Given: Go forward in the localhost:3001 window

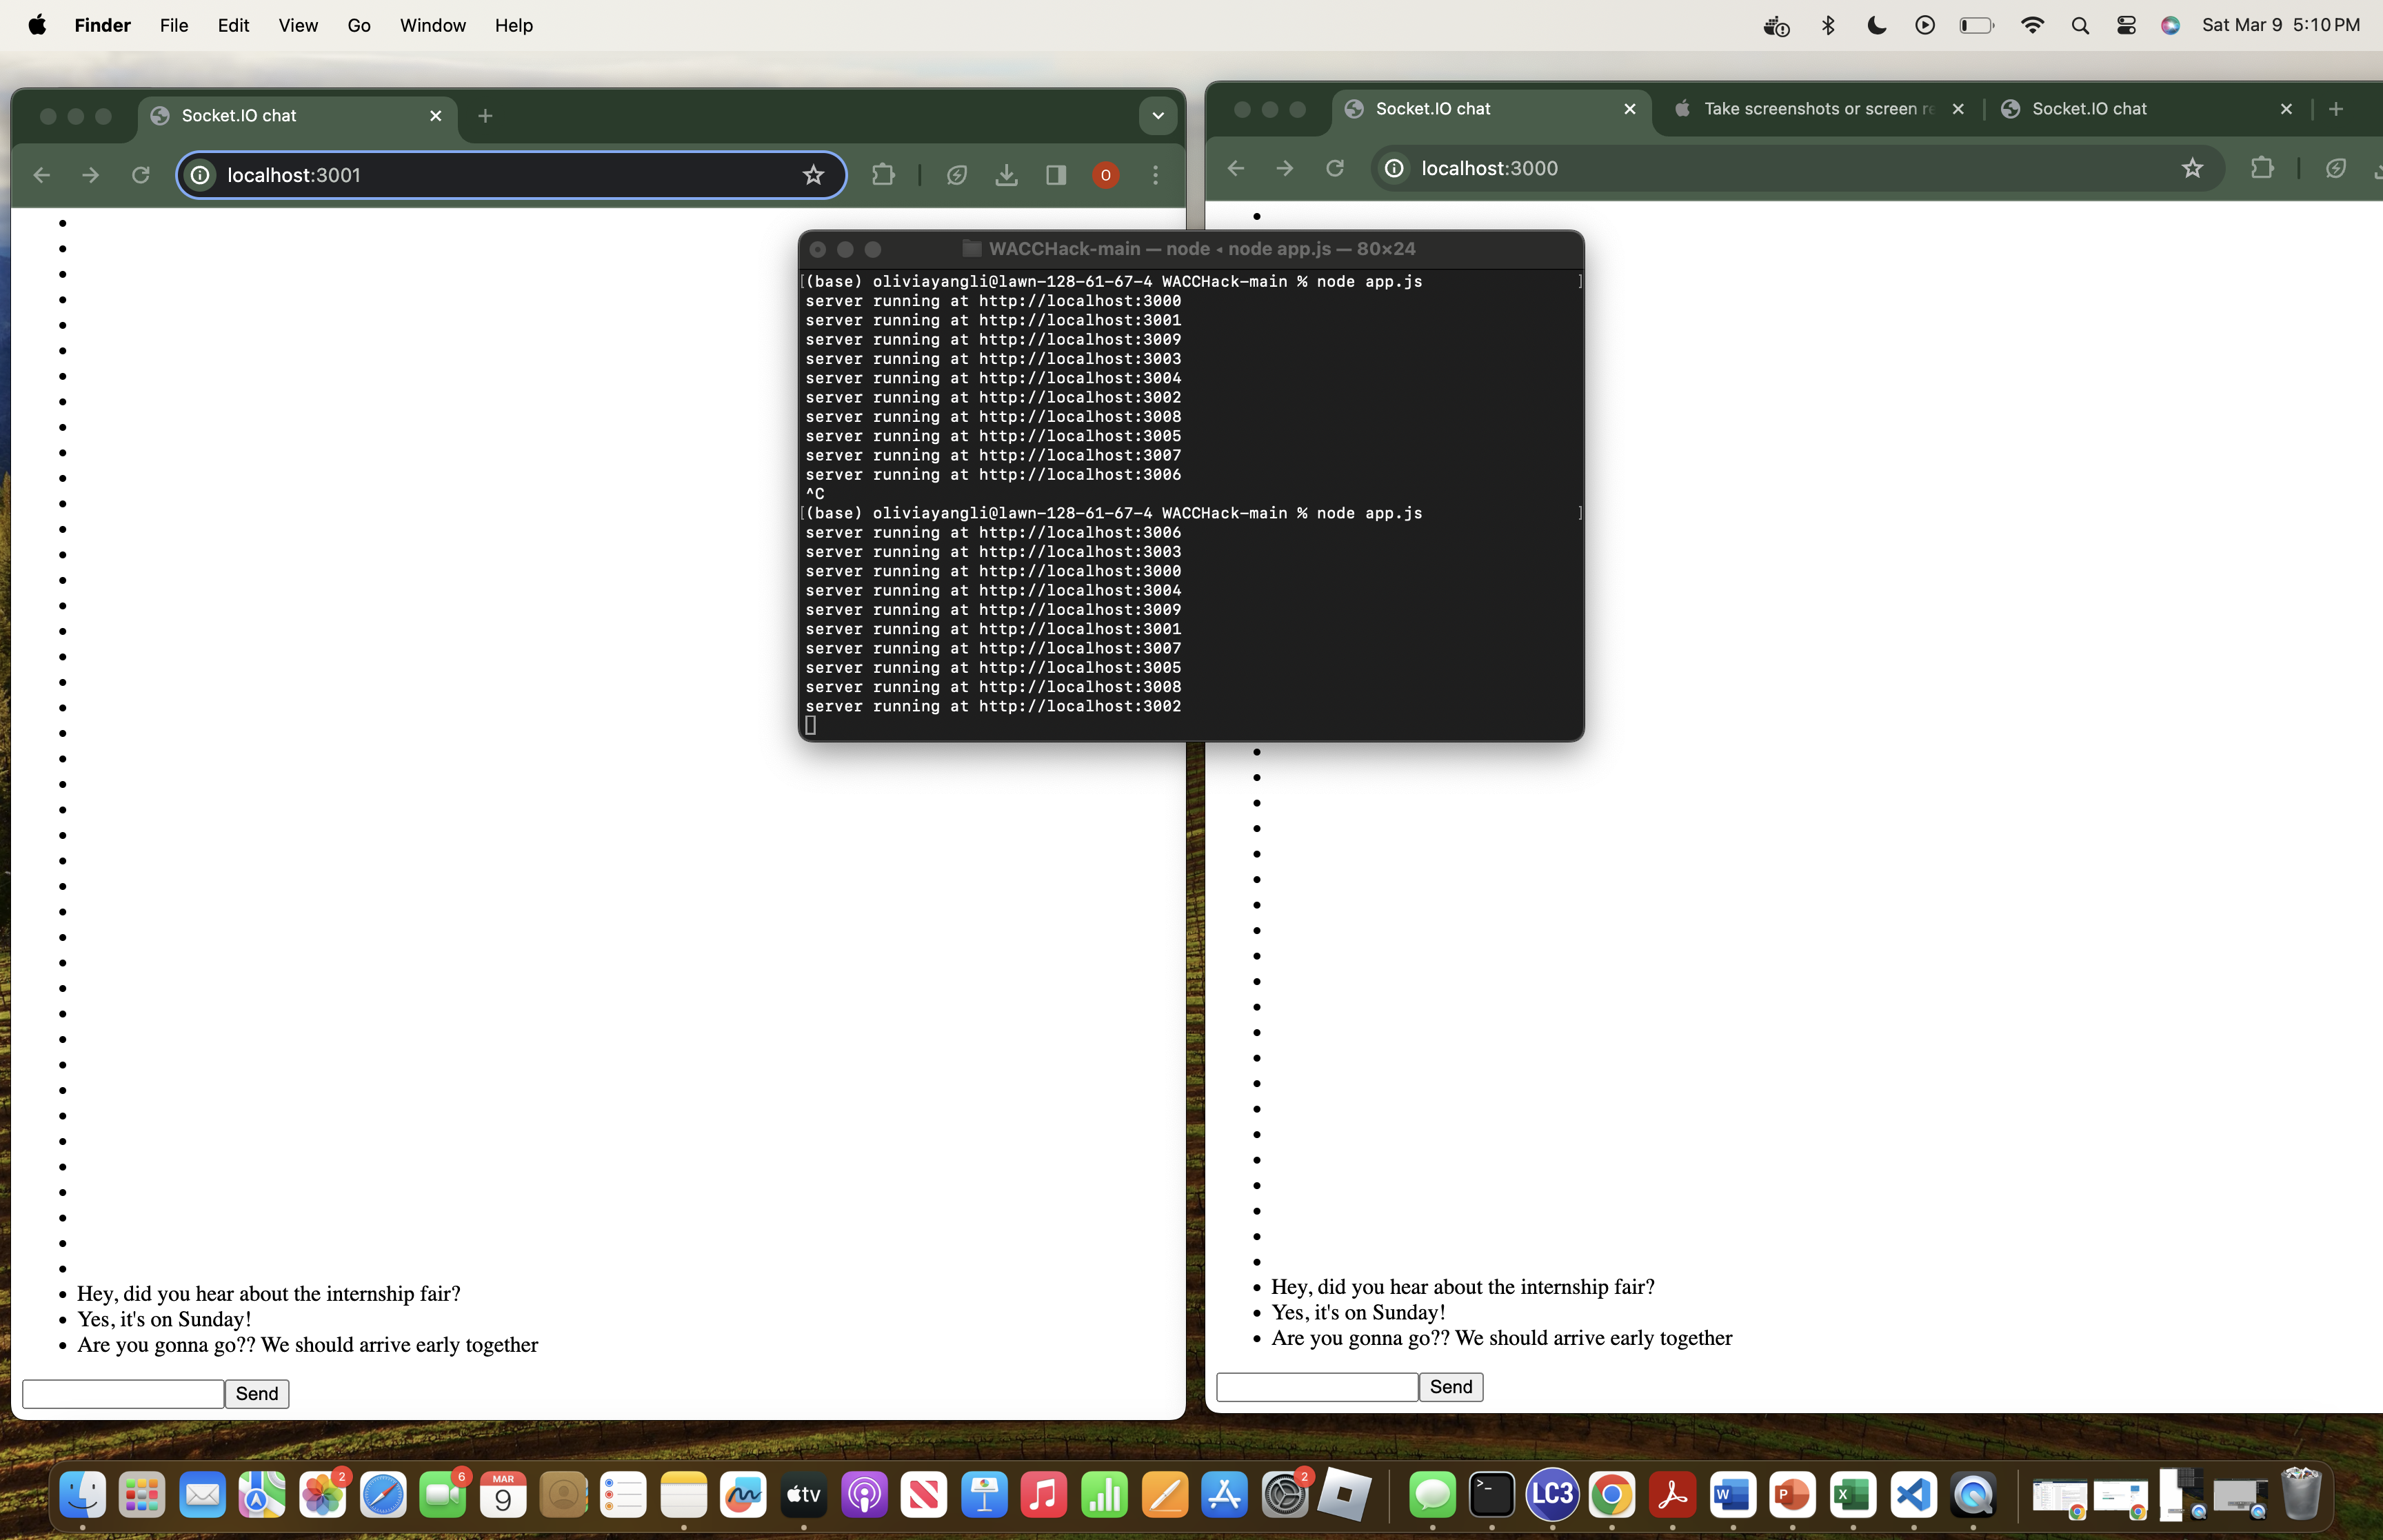Looking at the screenshot, I should click(x=90, y=175).
